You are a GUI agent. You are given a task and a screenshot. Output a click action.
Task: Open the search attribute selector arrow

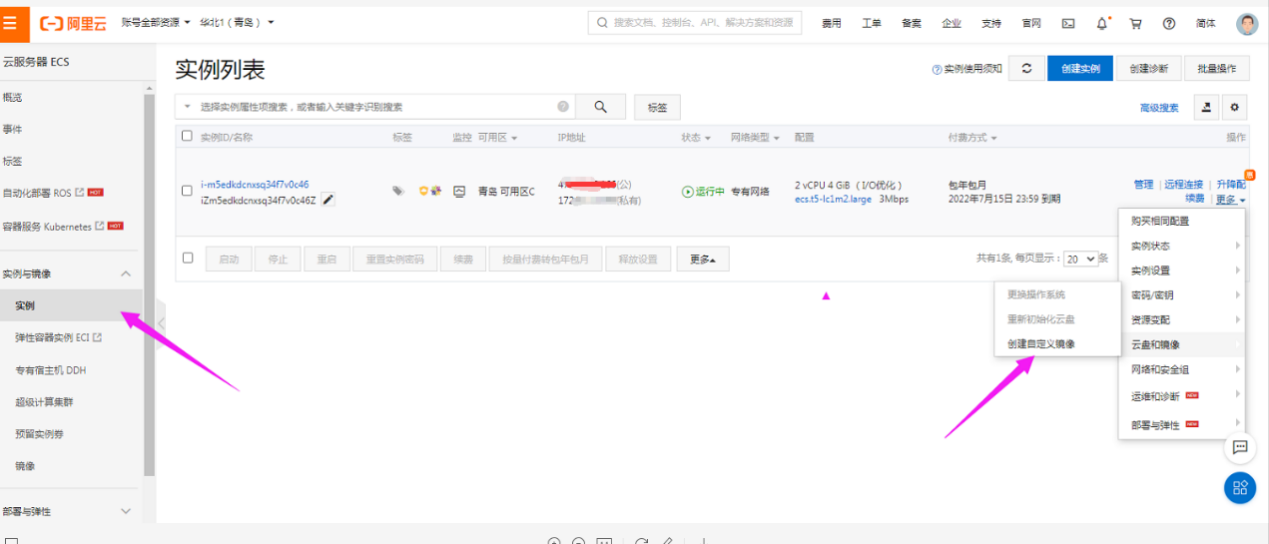pos(187,106)
